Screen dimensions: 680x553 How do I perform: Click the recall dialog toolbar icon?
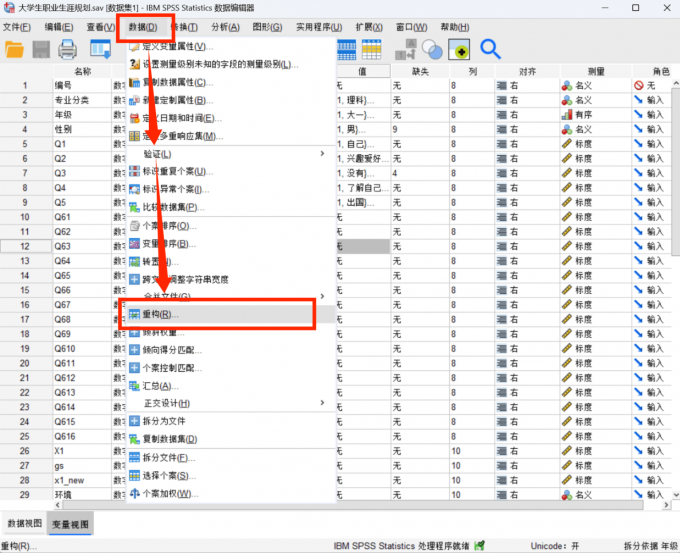tap(101, 49)
